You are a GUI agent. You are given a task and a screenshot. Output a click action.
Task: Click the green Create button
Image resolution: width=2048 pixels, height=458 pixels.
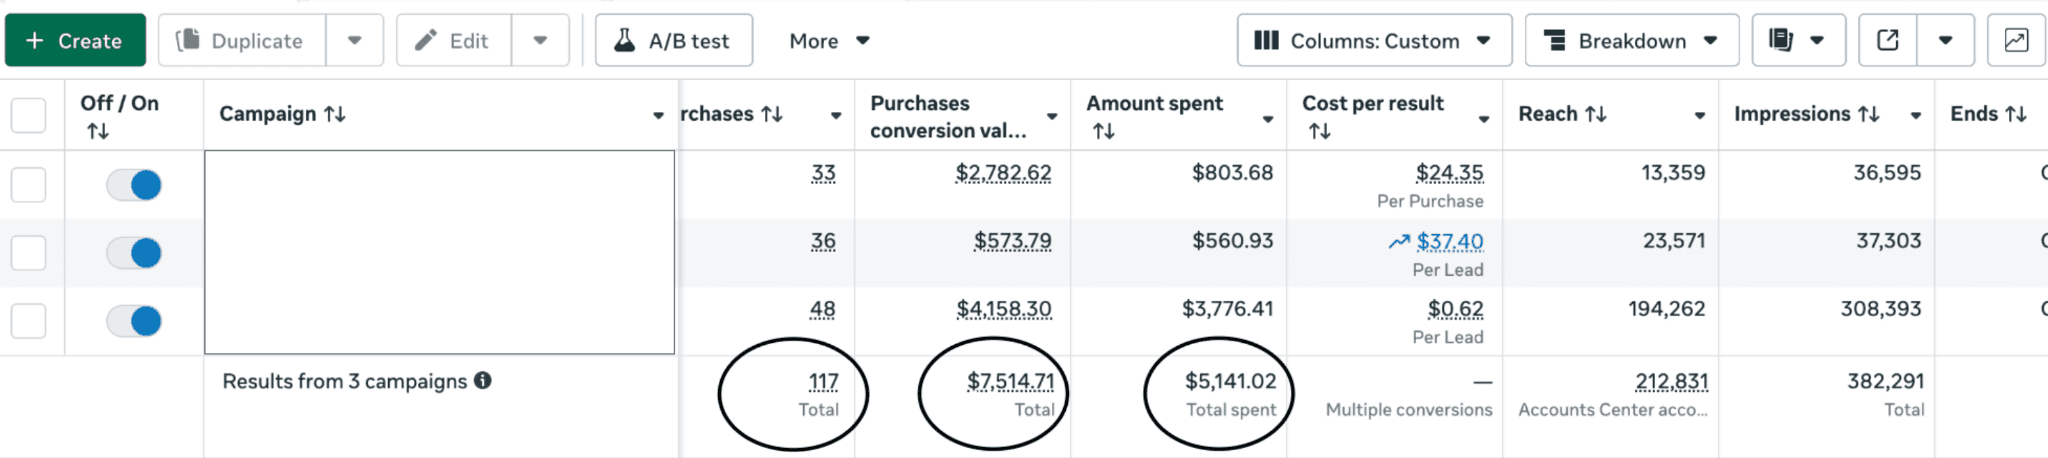75,41
